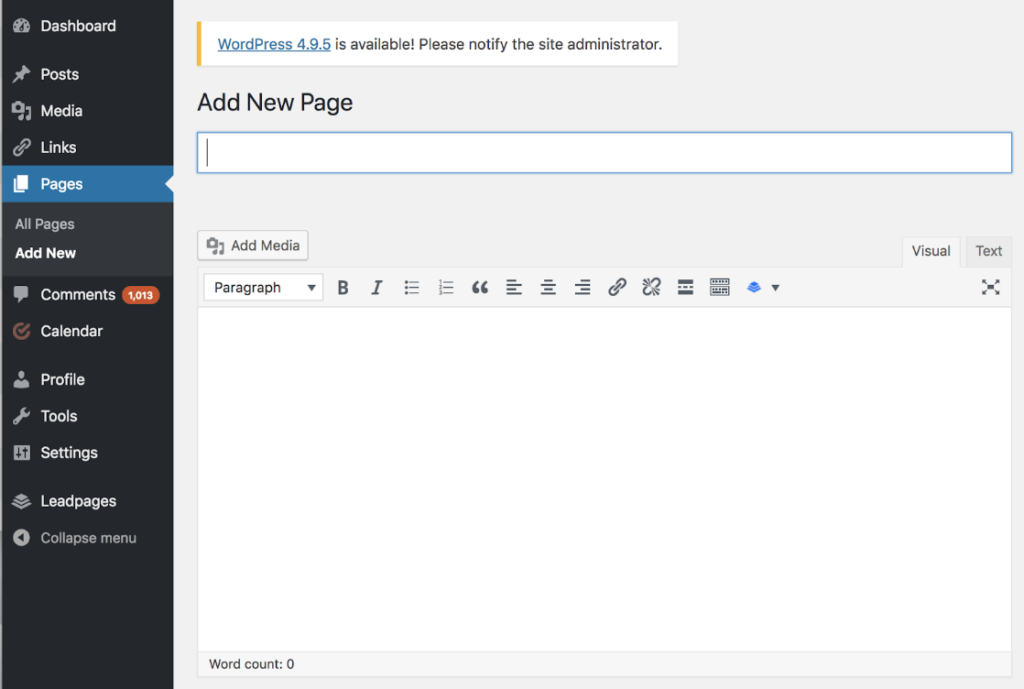
Task: Open the WordPress 4.9.5 update link
Action: (x=274, y=44)
